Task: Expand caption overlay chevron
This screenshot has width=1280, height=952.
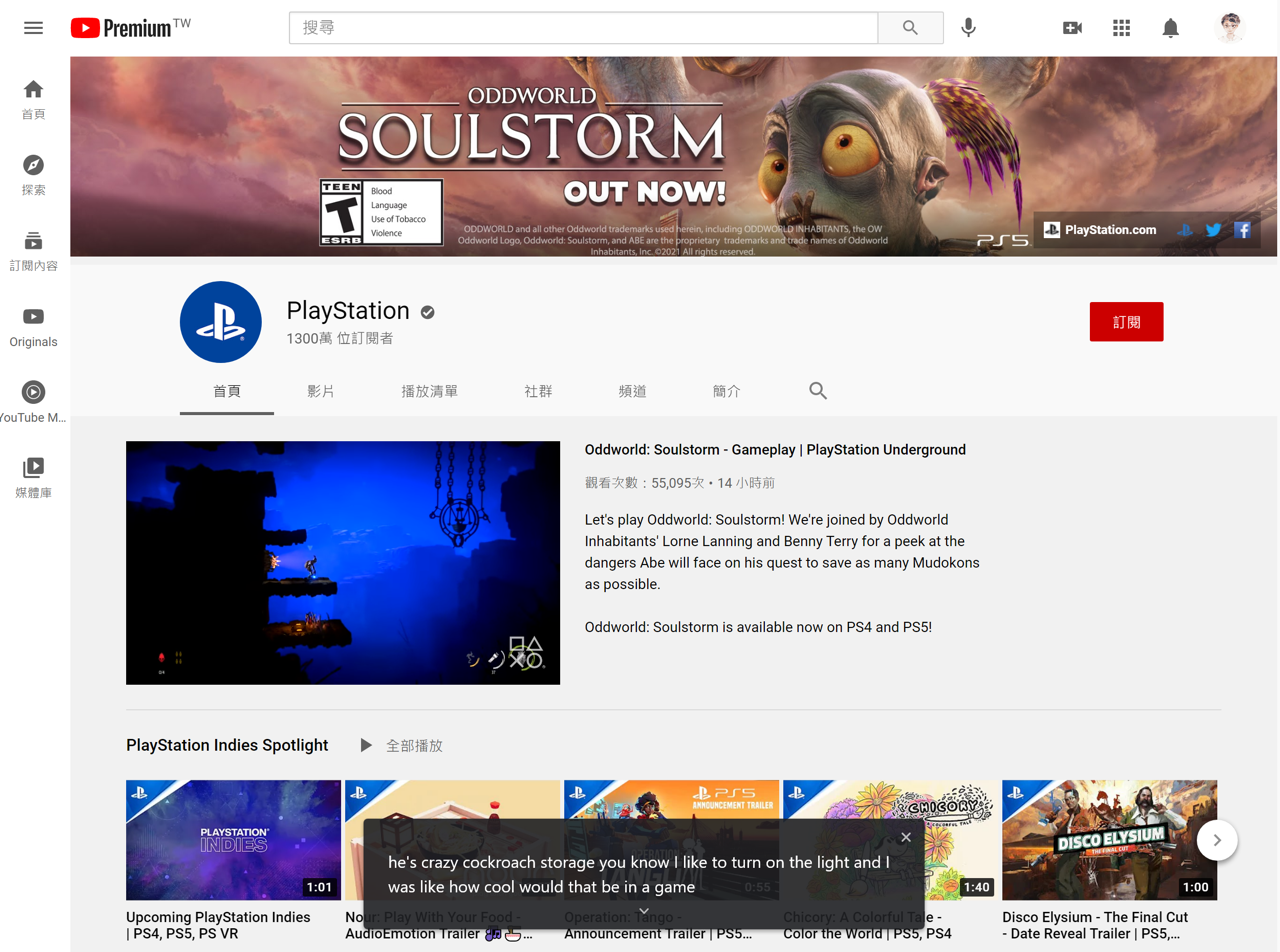Action: pos(644,911)
